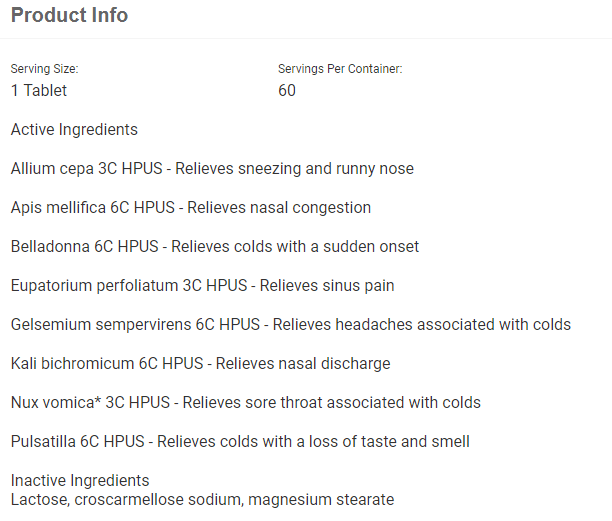Click the "Allium cepa 3C HPUS" ingredient name

click(88, 169)
